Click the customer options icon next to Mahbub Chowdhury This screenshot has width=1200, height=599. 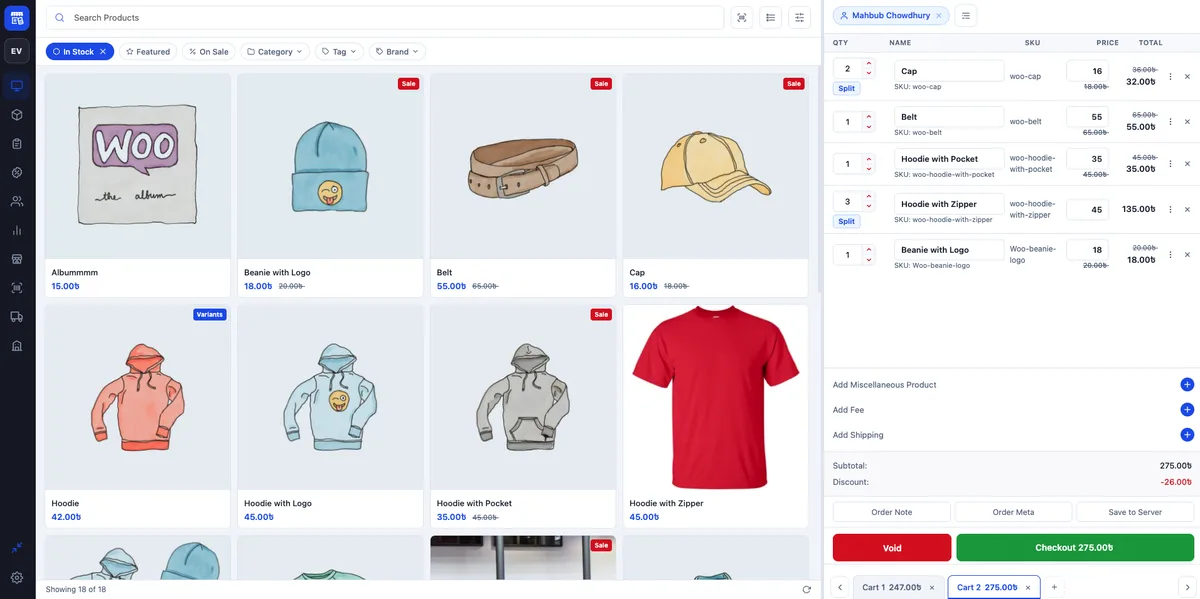click(x=965, y=16)
